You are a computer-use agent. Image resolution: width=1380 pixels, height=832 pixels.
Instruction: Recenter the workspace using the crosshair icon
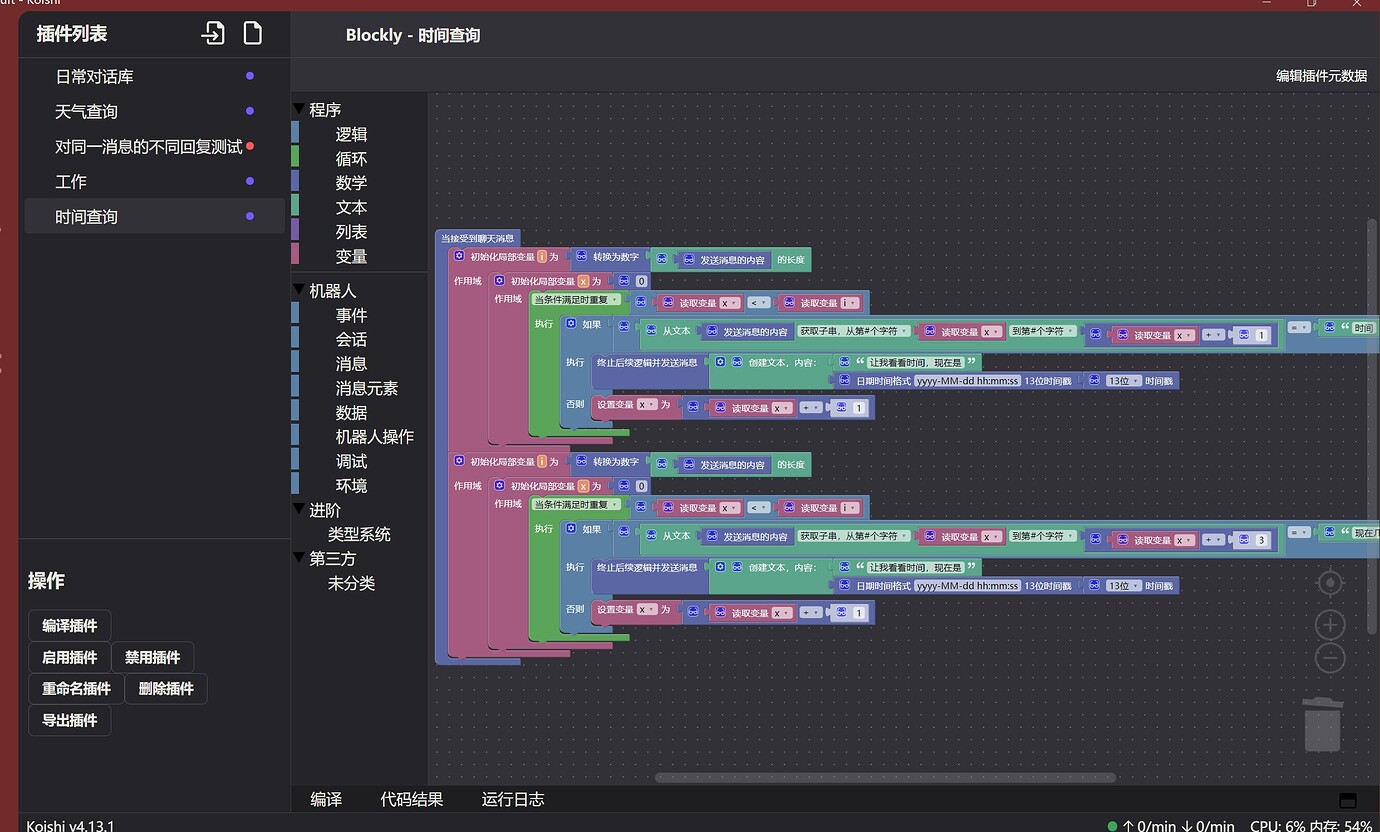pyautogui.click(x=1330, y=582)
